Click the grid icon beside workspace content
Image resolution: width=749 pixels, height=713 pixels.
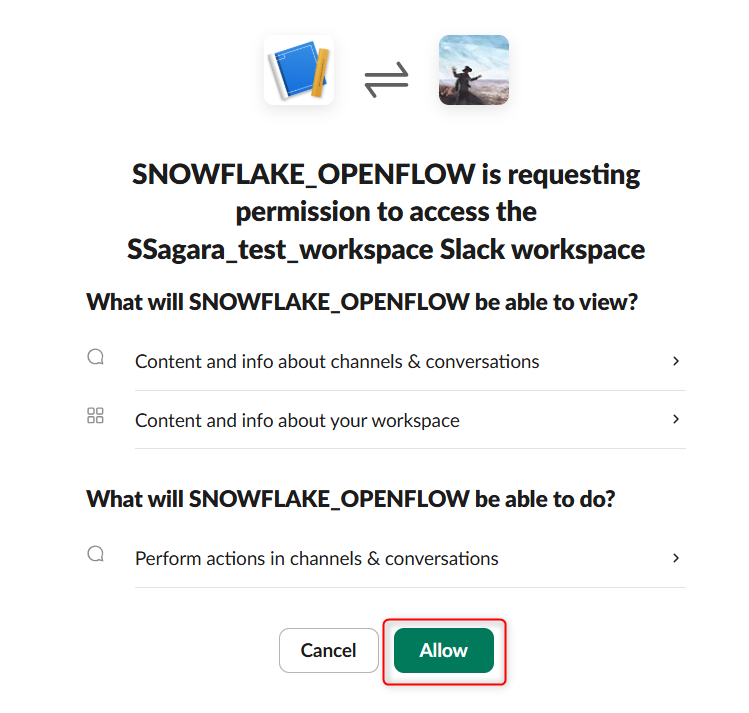pos(96,416)
